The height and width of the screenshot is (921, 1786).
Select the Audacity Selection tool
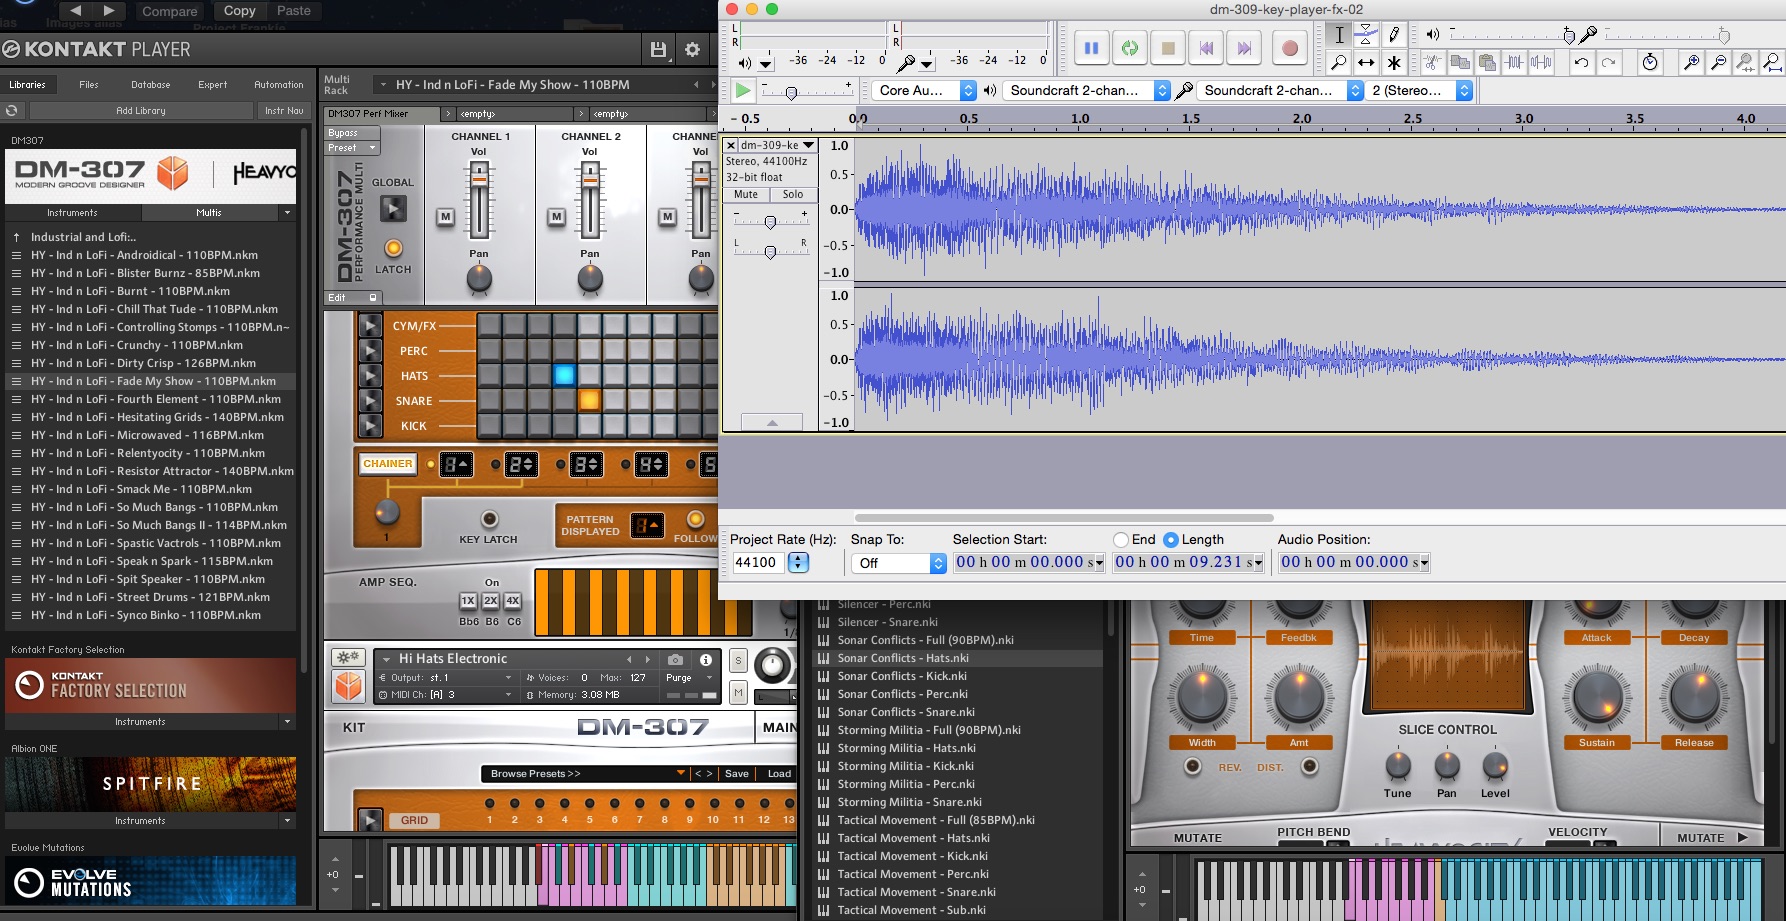(1339, 35)
